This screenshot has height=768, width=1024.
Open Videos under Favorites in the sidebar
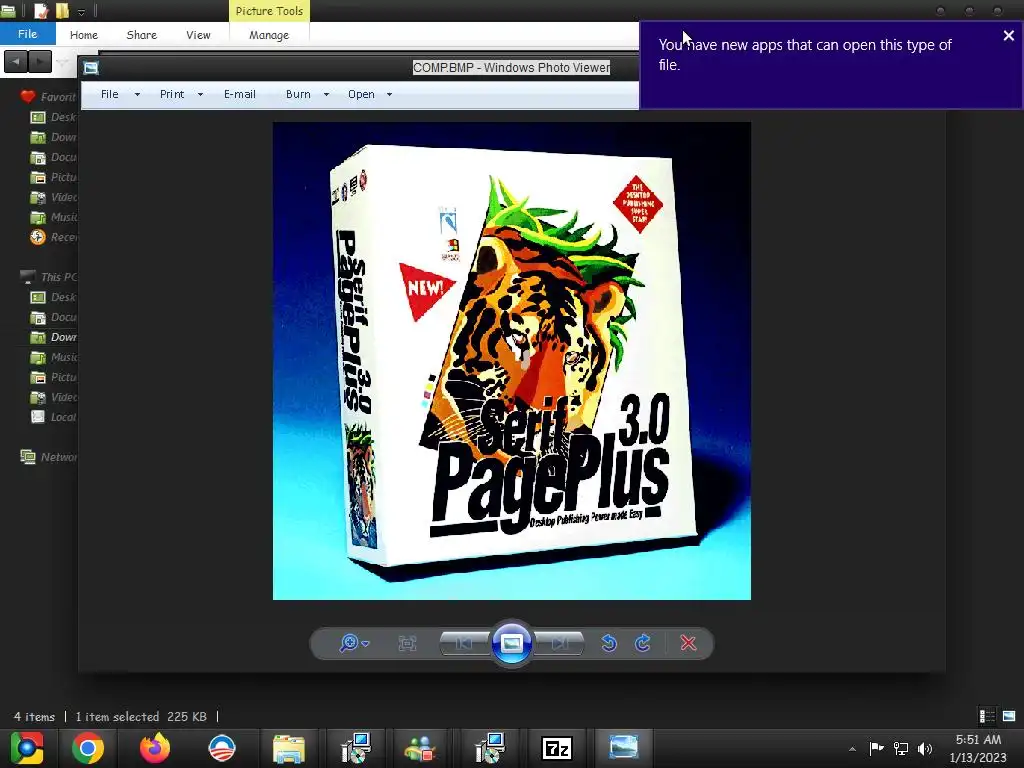pyautogui.click(x=54, y=197)
